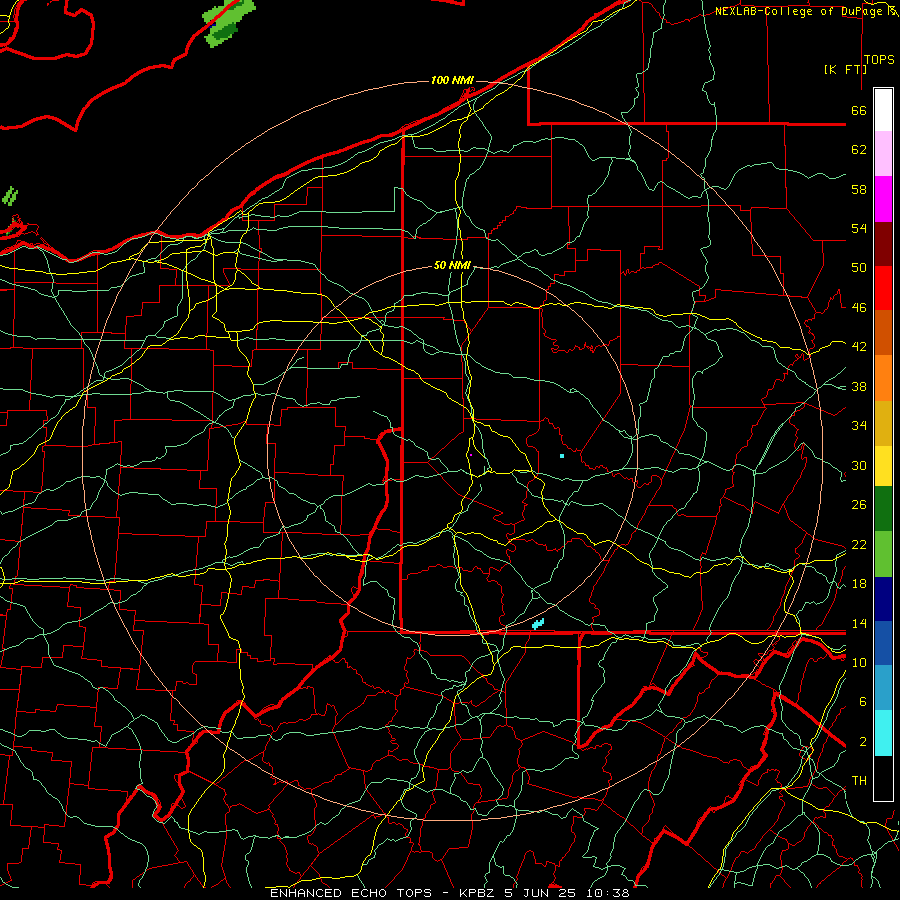Viewport: 900px width, 900px height.
Task: Select the dark red legend swatch
Action: pos(883,244)
